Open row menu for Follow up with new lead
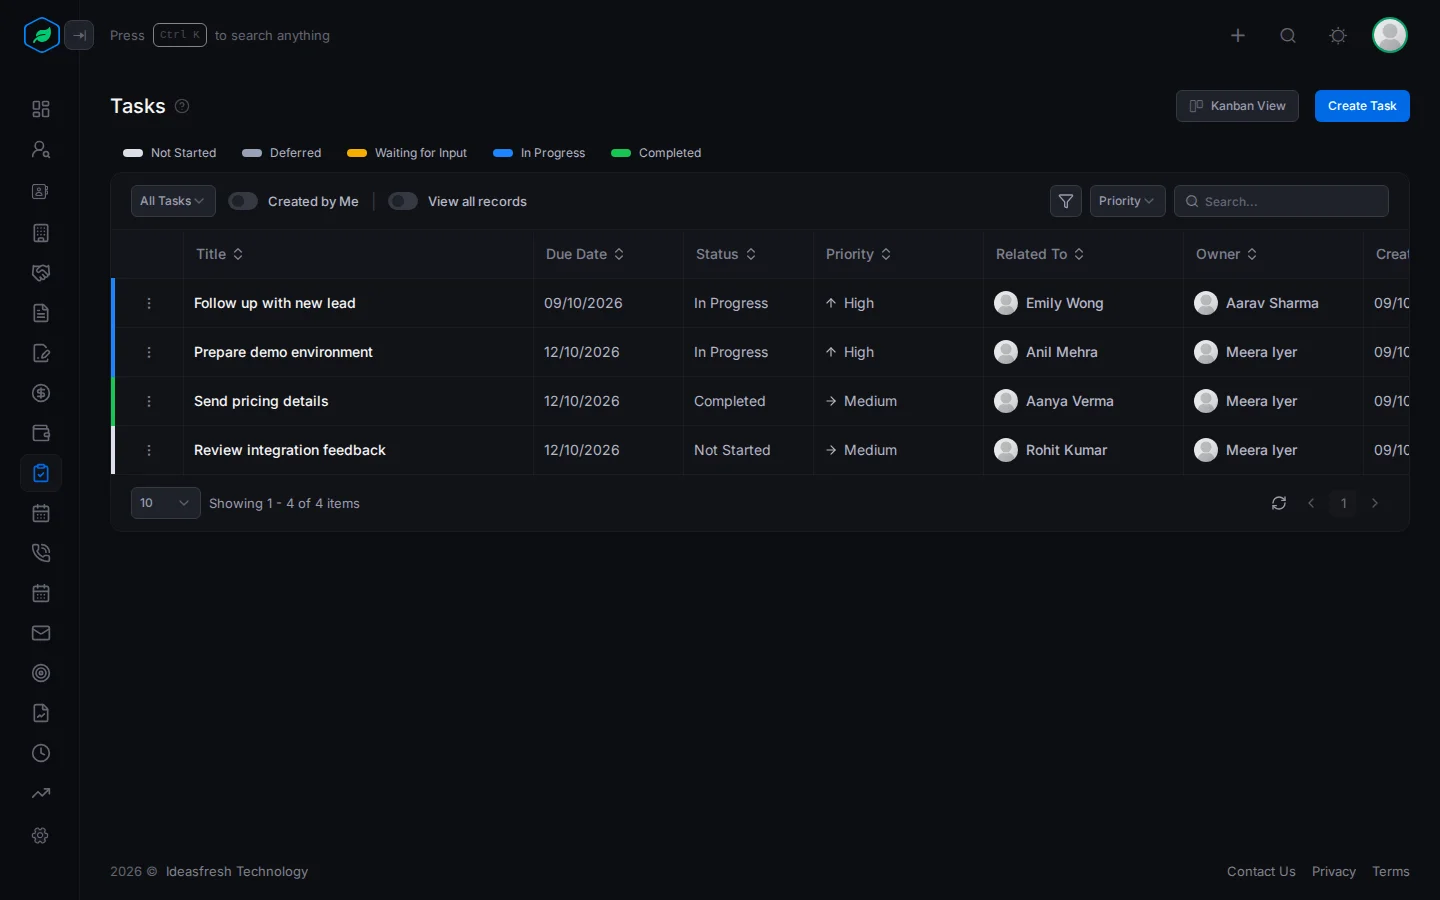The image size is (1440, 900). [x=149, y=303]
